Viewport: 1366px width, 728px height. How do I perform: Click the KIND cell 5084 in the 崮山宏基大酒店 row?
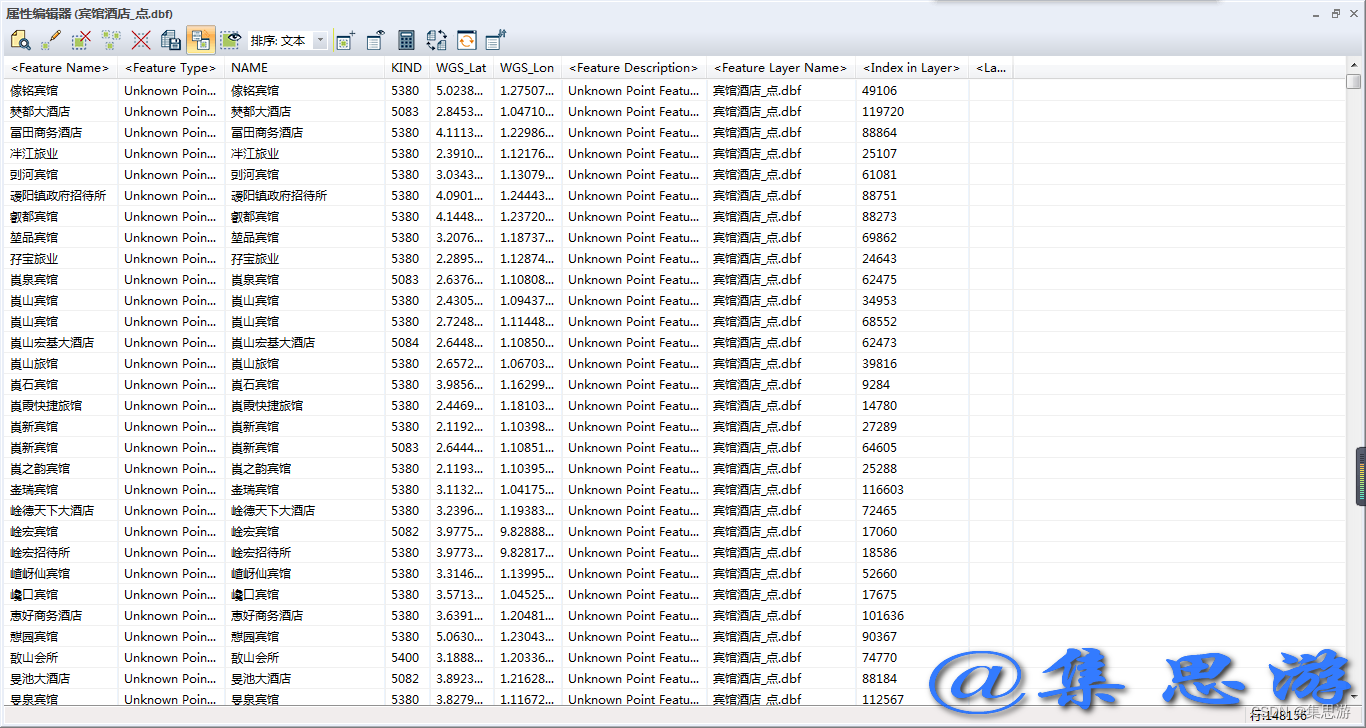pos(407,342)
